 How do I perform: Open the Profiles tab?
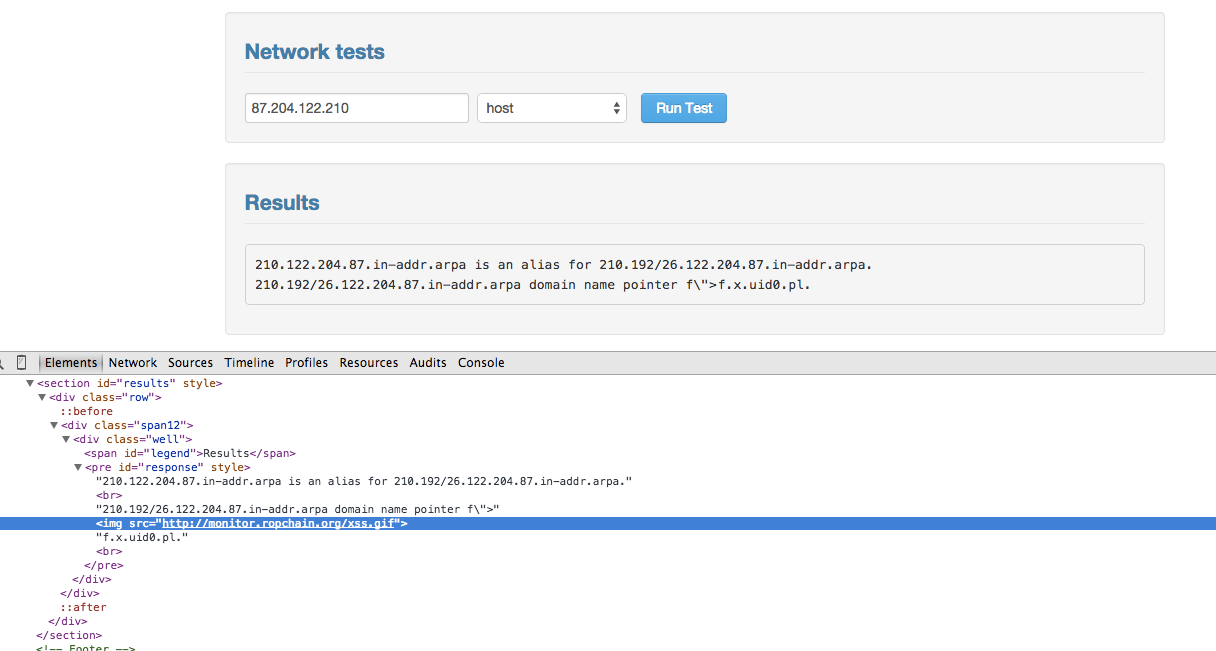click(306, 363)
